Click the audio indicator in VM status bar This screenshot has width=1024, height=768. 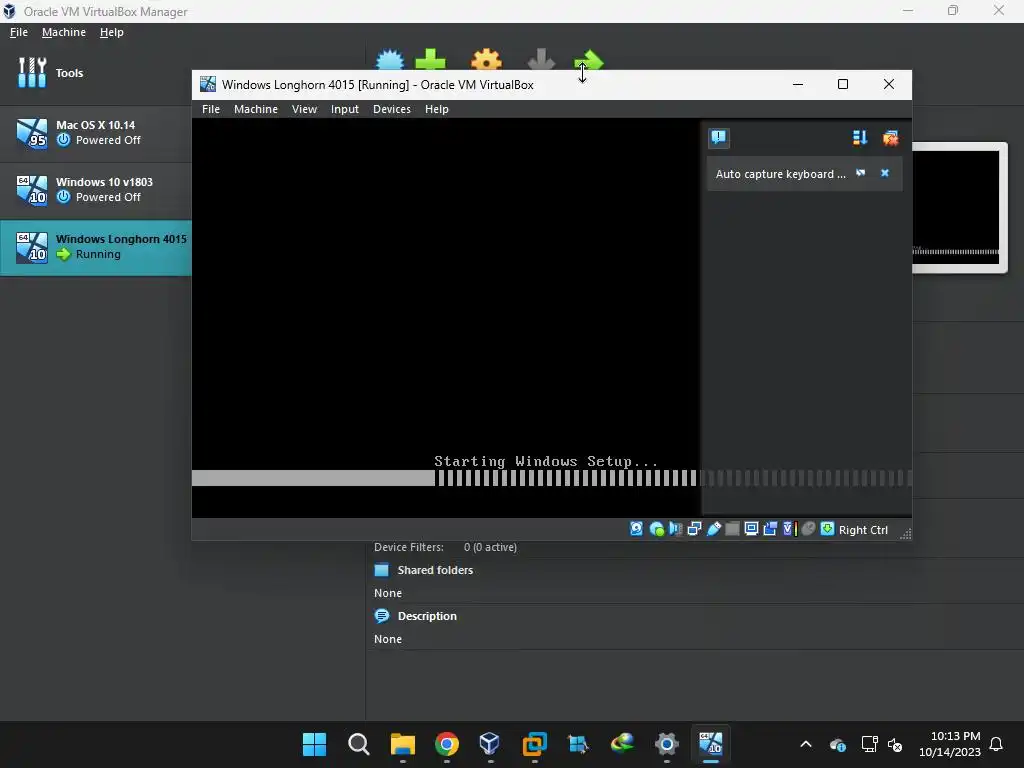pos(675,529)
